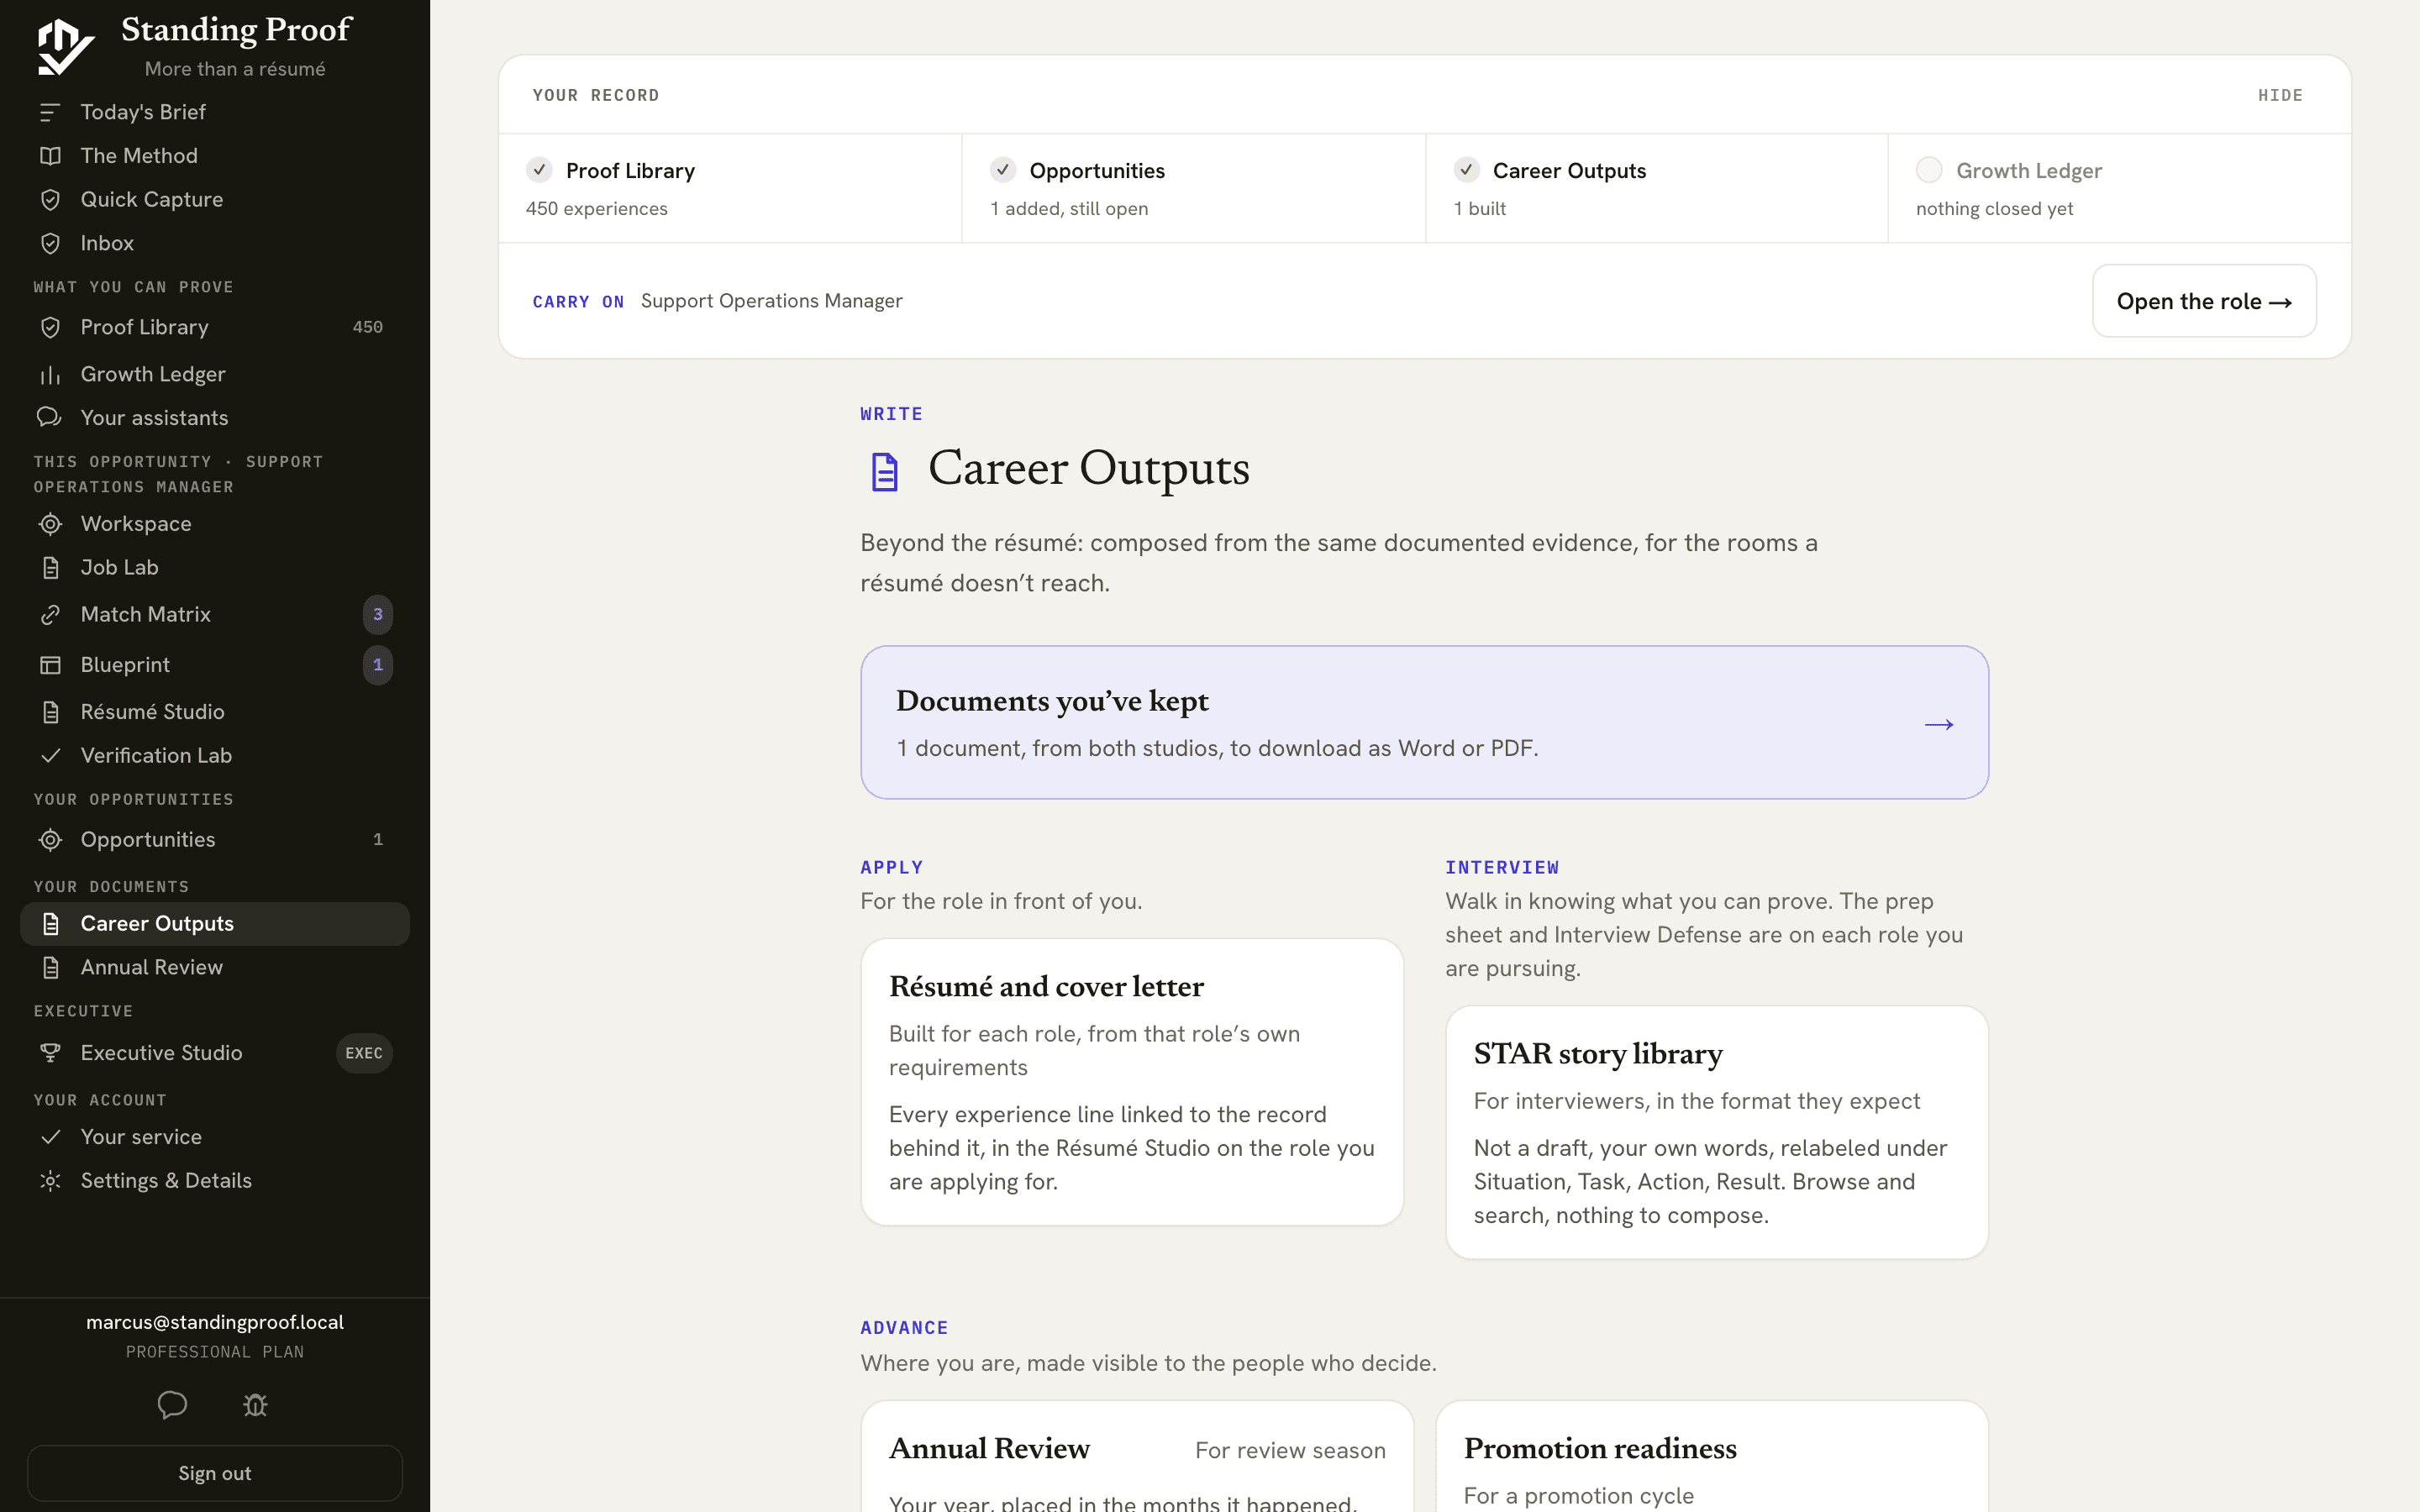Image resolution: width=2420 pixels, height=1512 pixels.
Task: Click the Support Operations Manager carry-on text
Action: click(771, 301)
